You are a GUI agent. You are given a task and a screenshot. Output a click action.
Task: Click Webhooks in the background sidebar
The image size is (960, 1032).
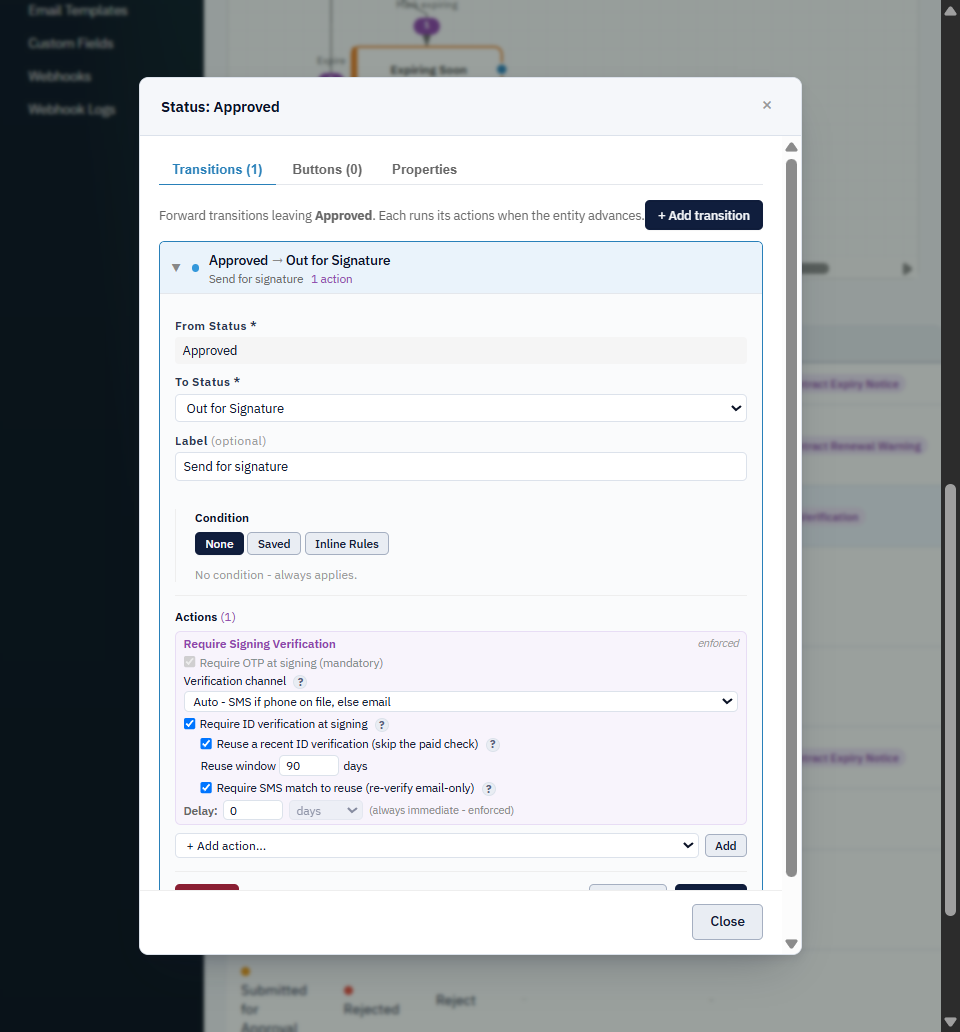60,76
